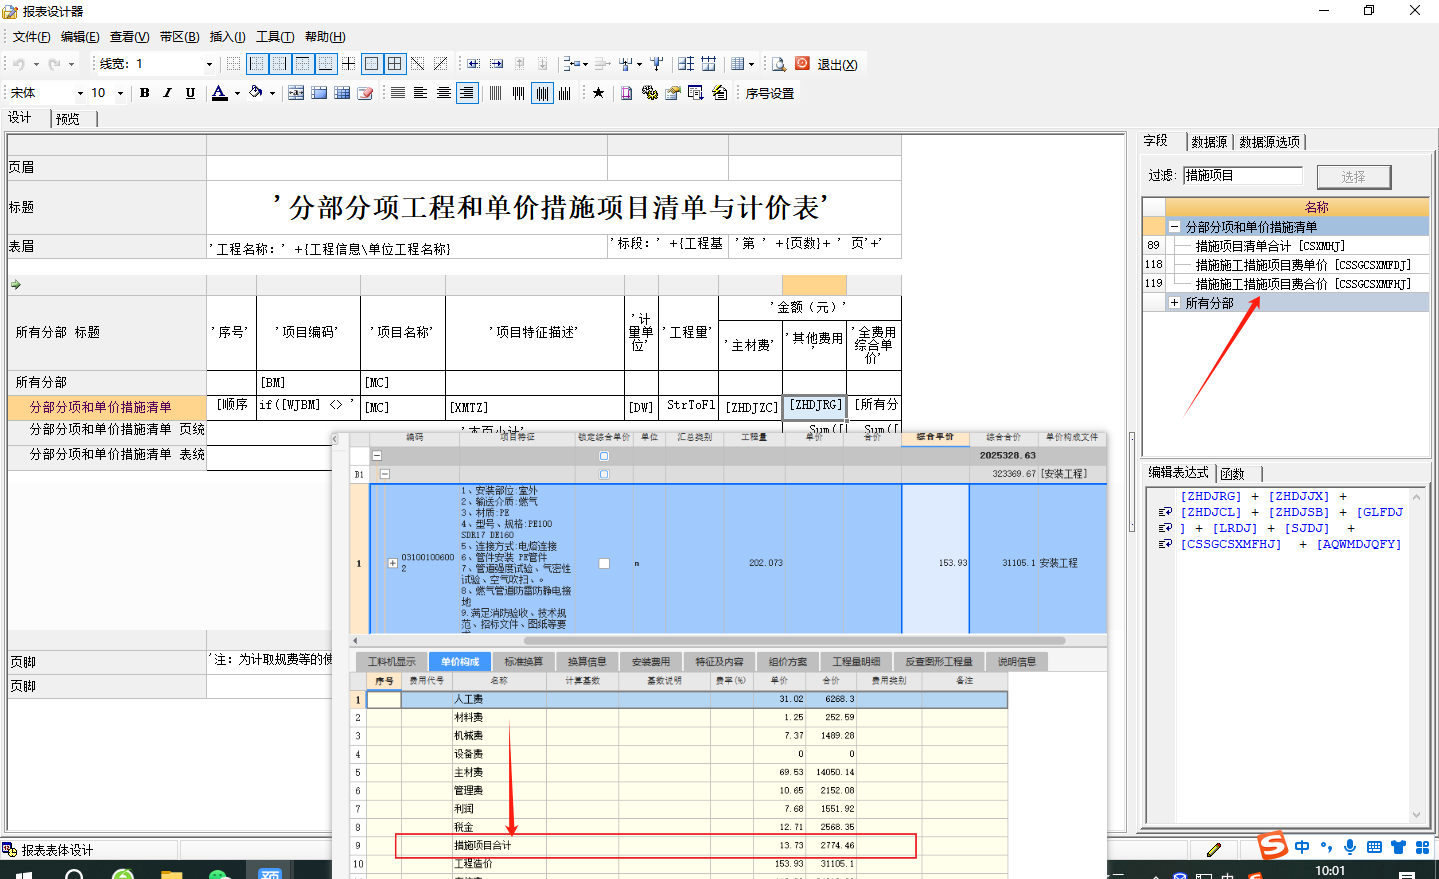Click the bold formatting button

144,93
